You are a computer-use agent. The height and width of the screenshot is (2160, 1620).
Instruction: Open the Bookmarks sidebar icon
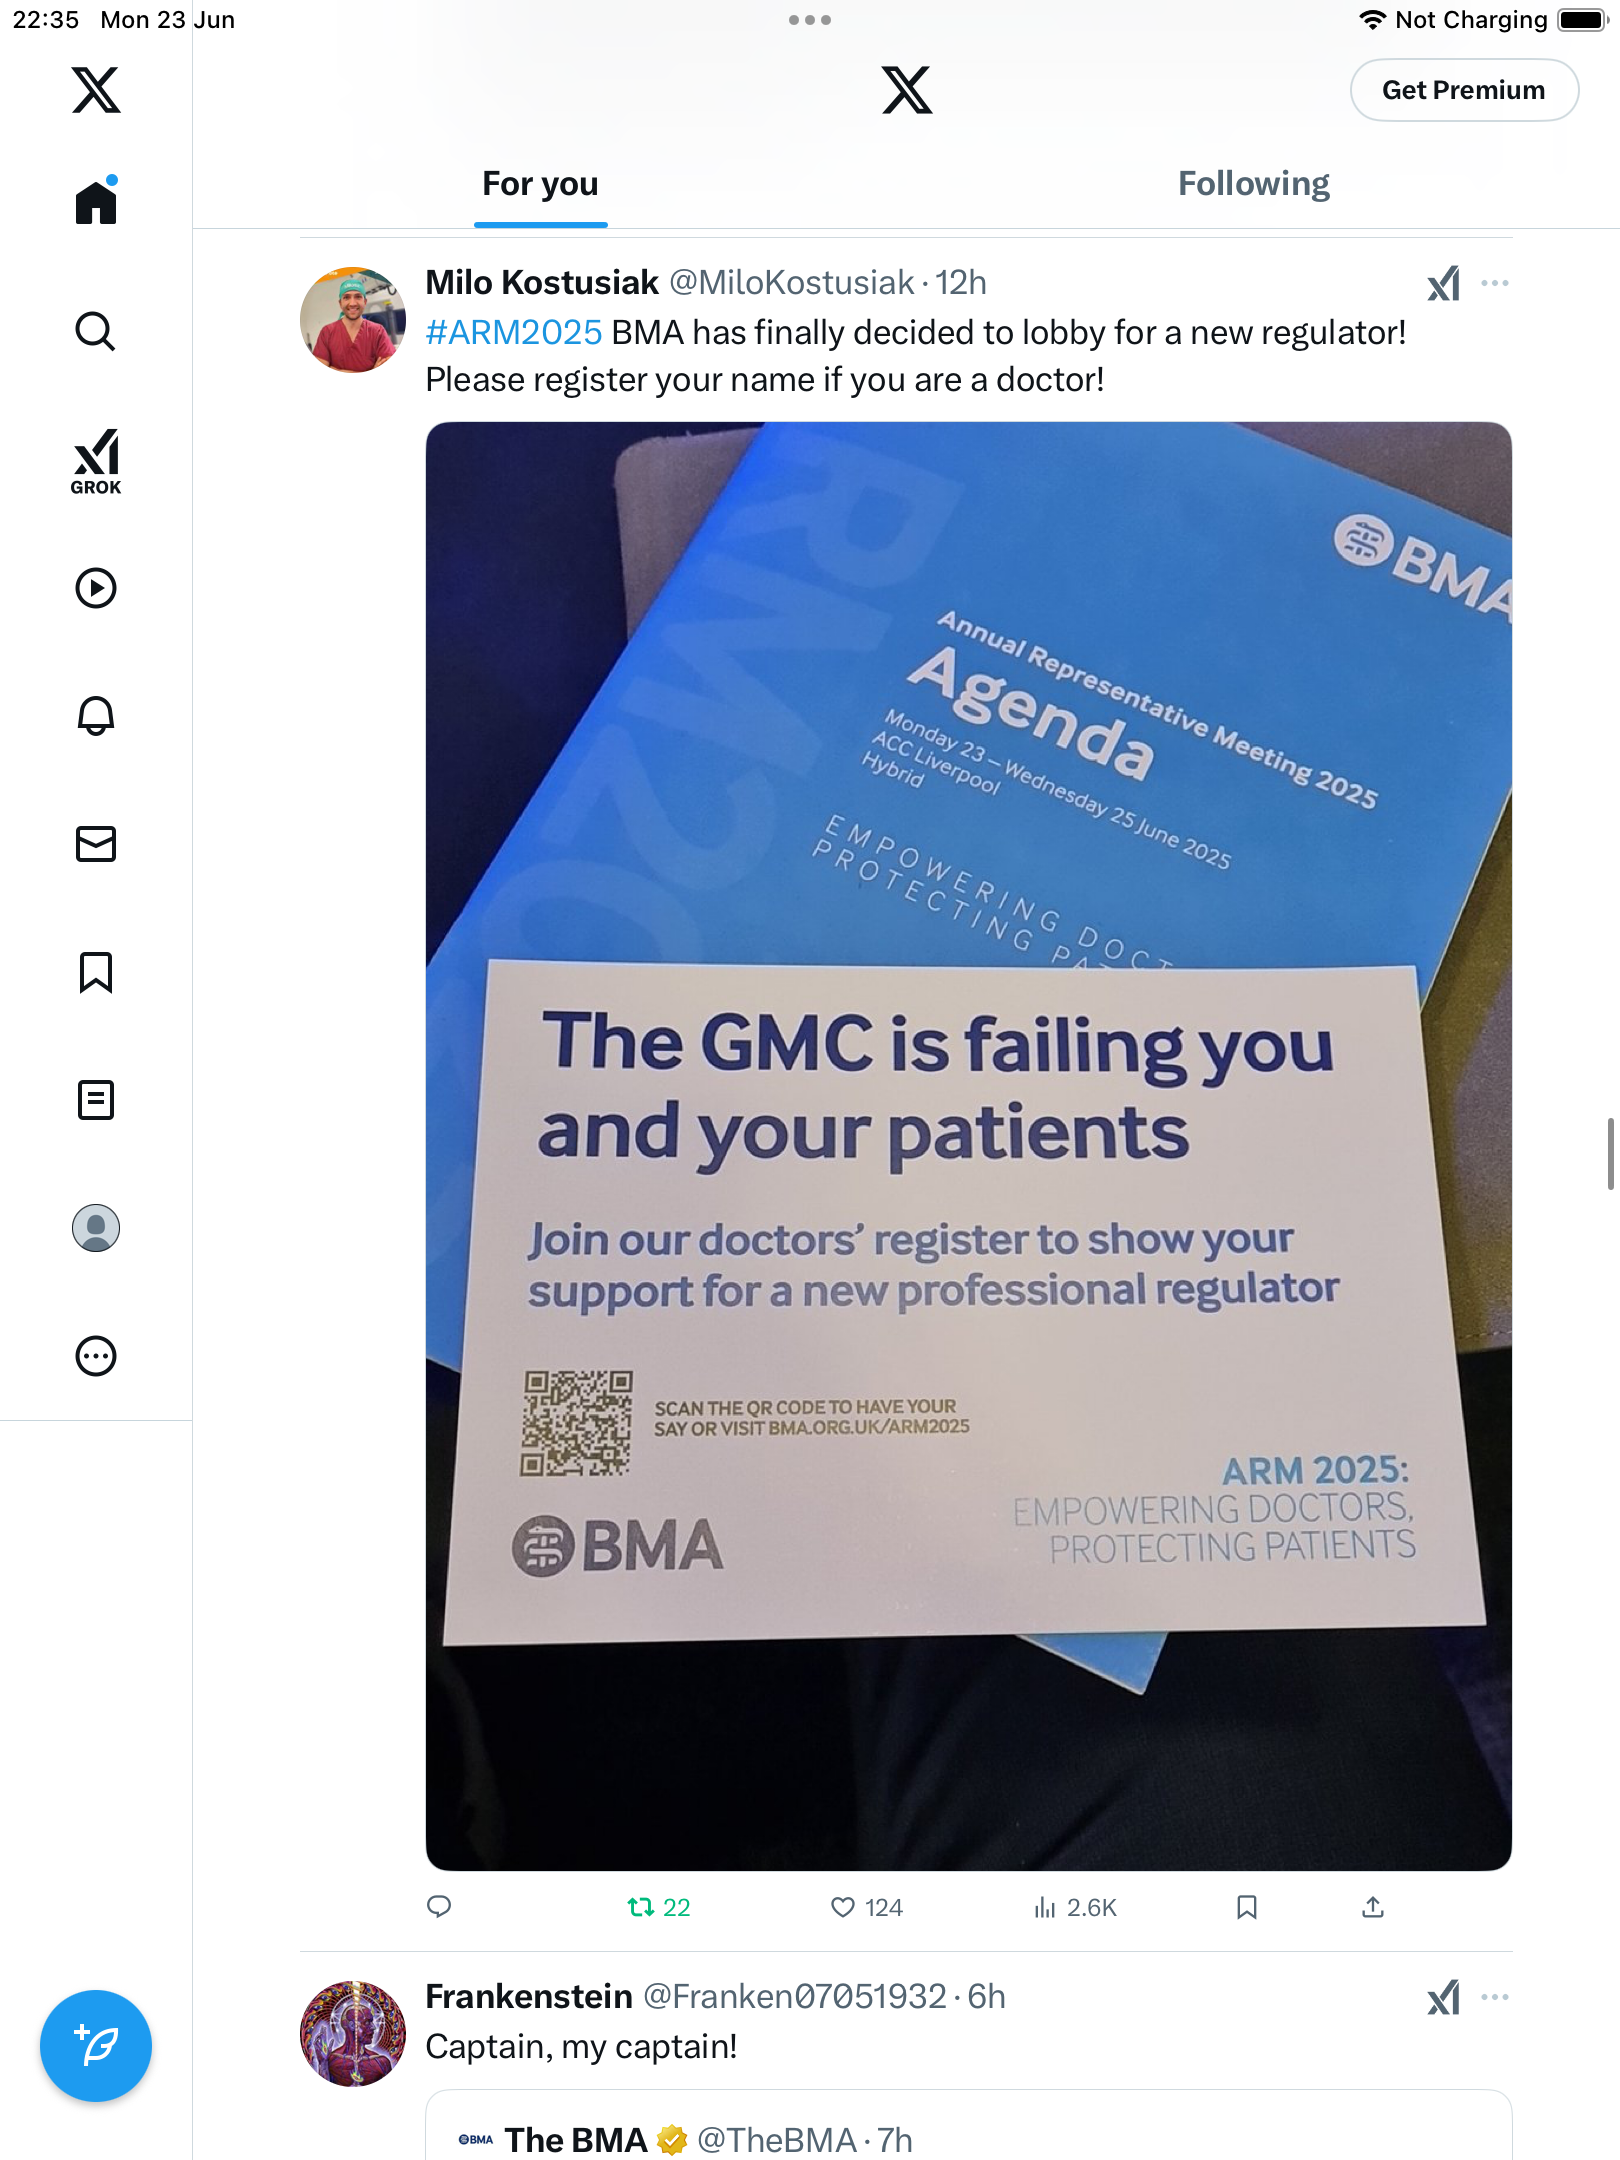pos(96,972)
